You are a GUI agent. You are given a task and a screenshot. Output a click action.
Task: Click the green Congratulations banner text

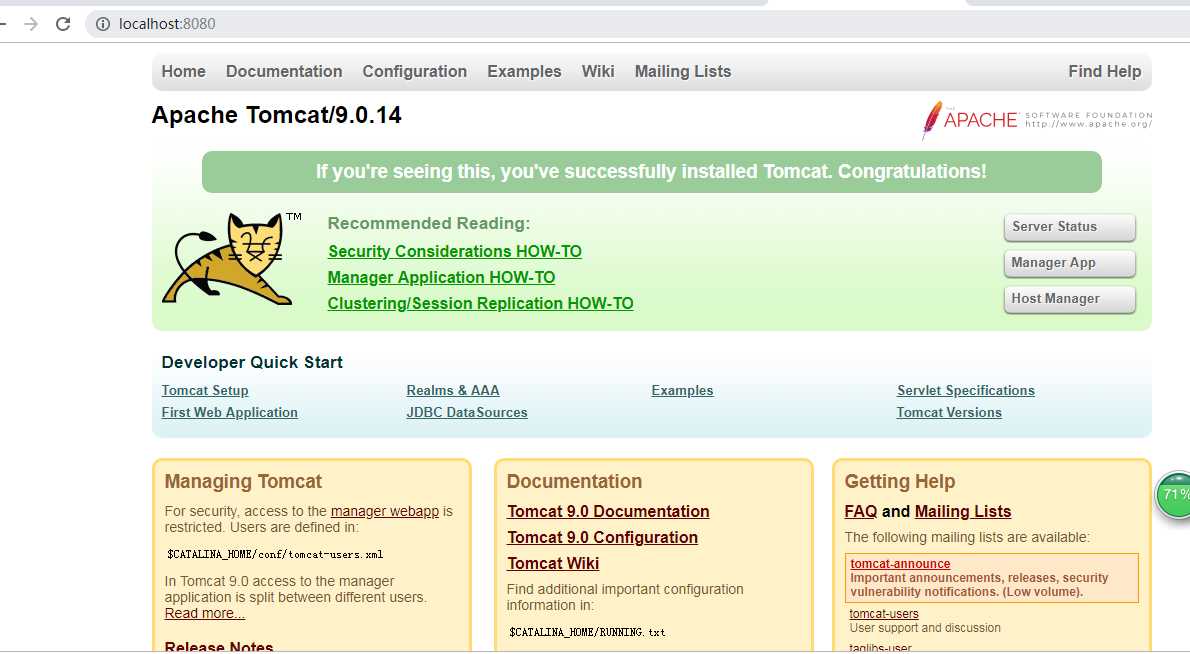tap(651, 171)
